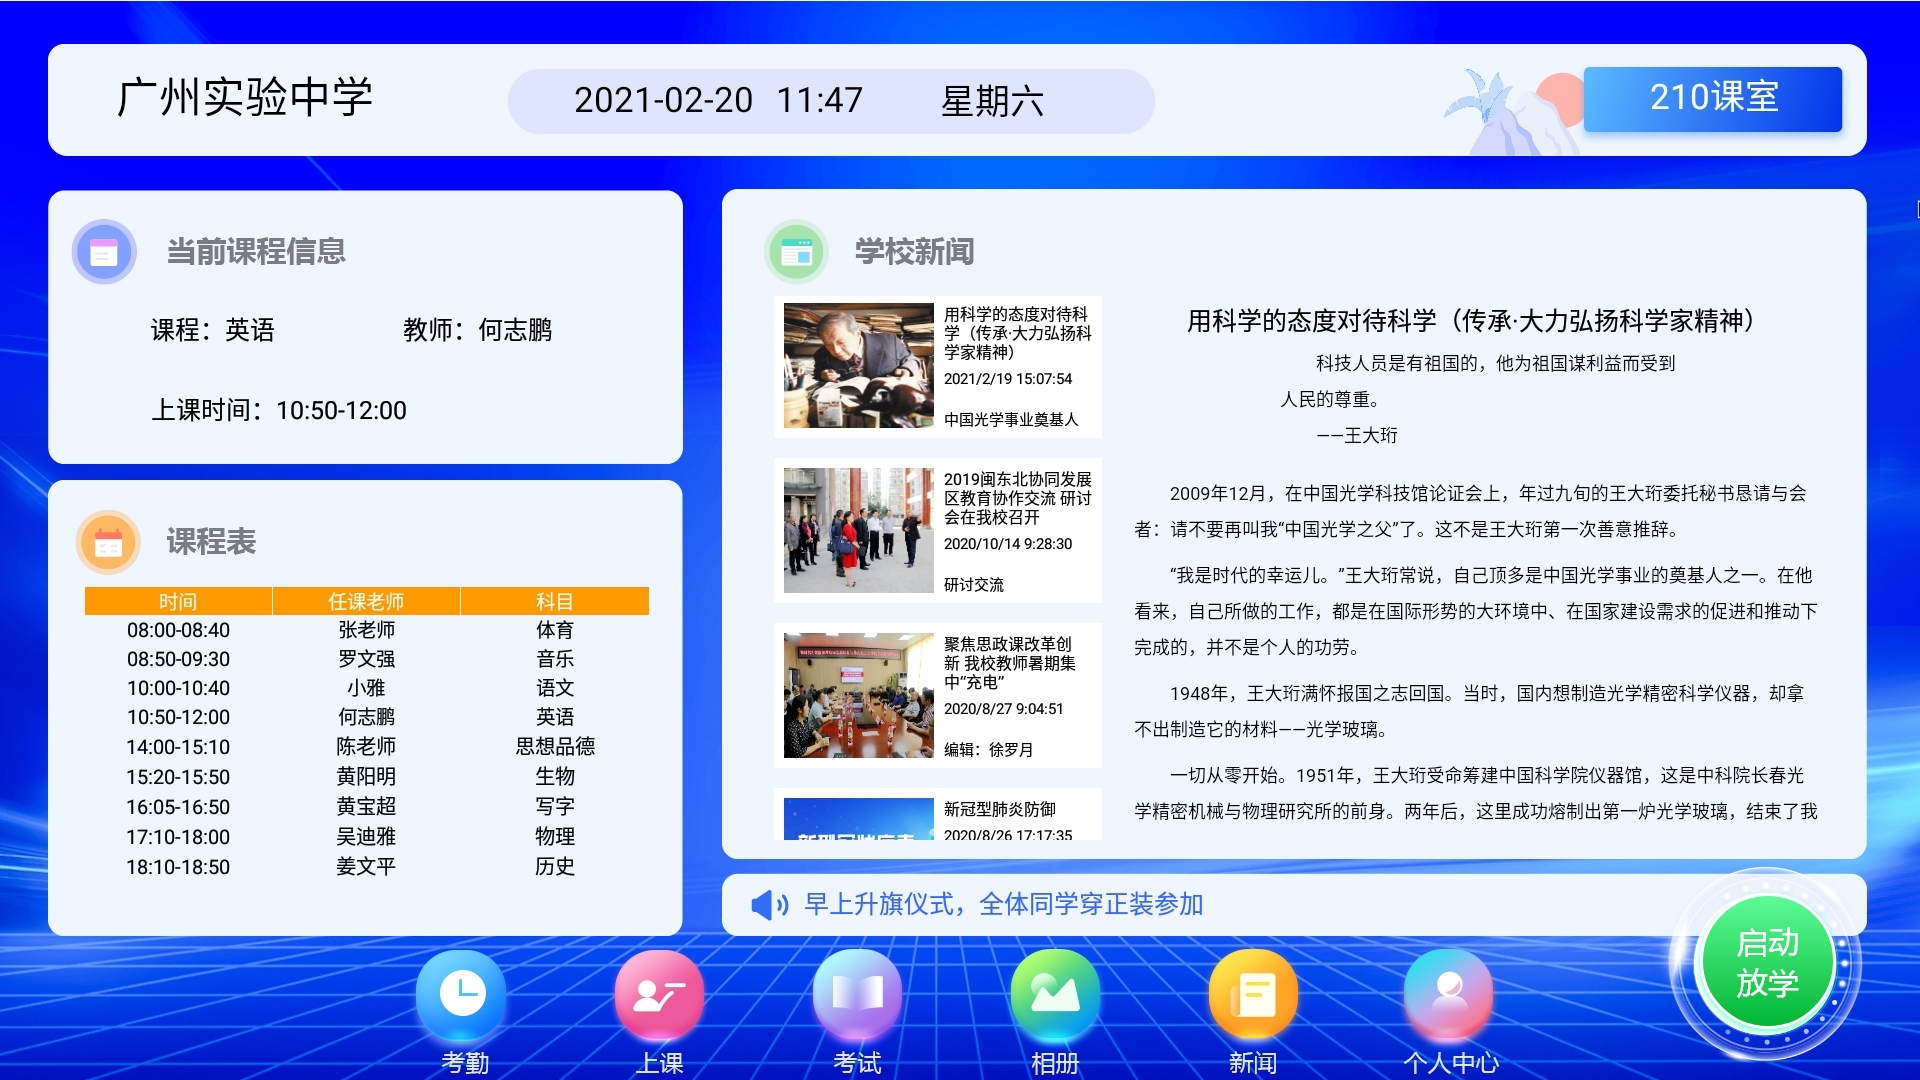
Task: Click subject 思想品德 in timetable
Action: coord(555,747)
